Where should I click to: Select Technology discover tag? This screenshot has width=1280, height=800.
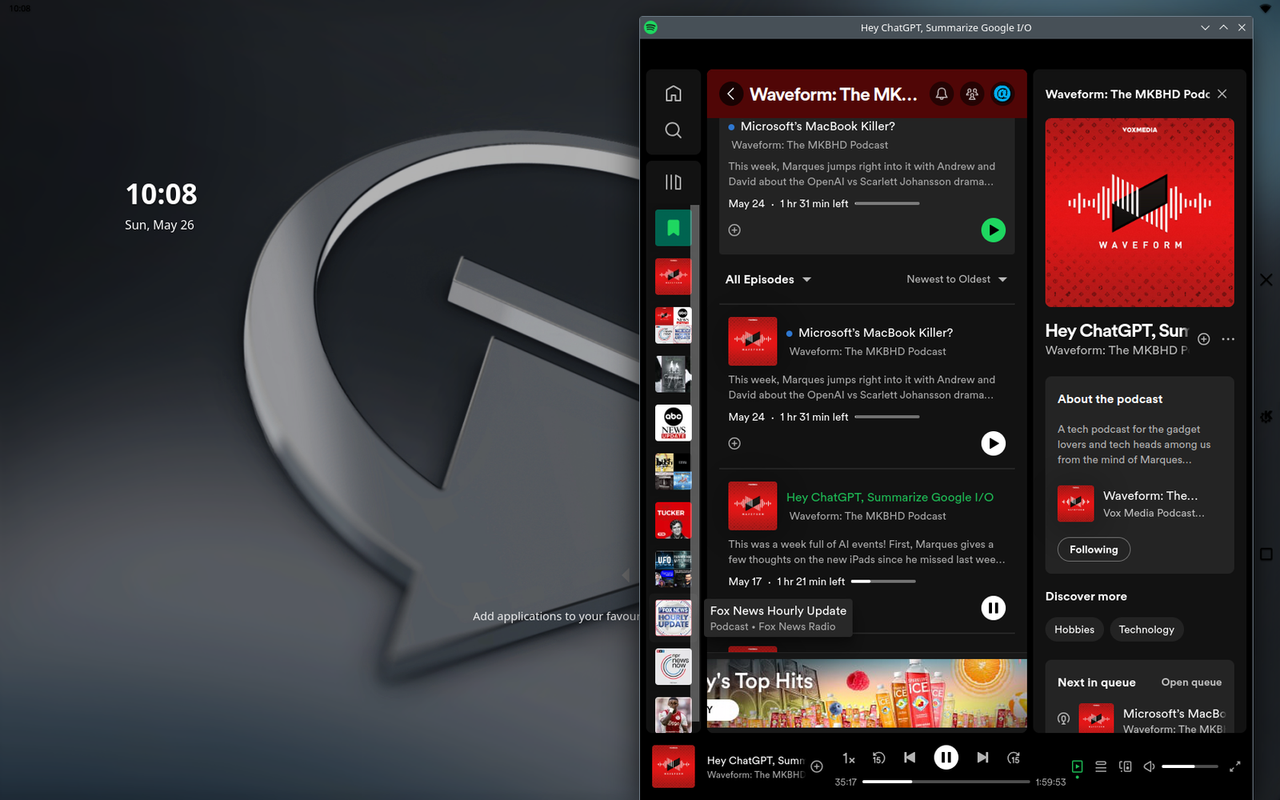[1146, 629]
